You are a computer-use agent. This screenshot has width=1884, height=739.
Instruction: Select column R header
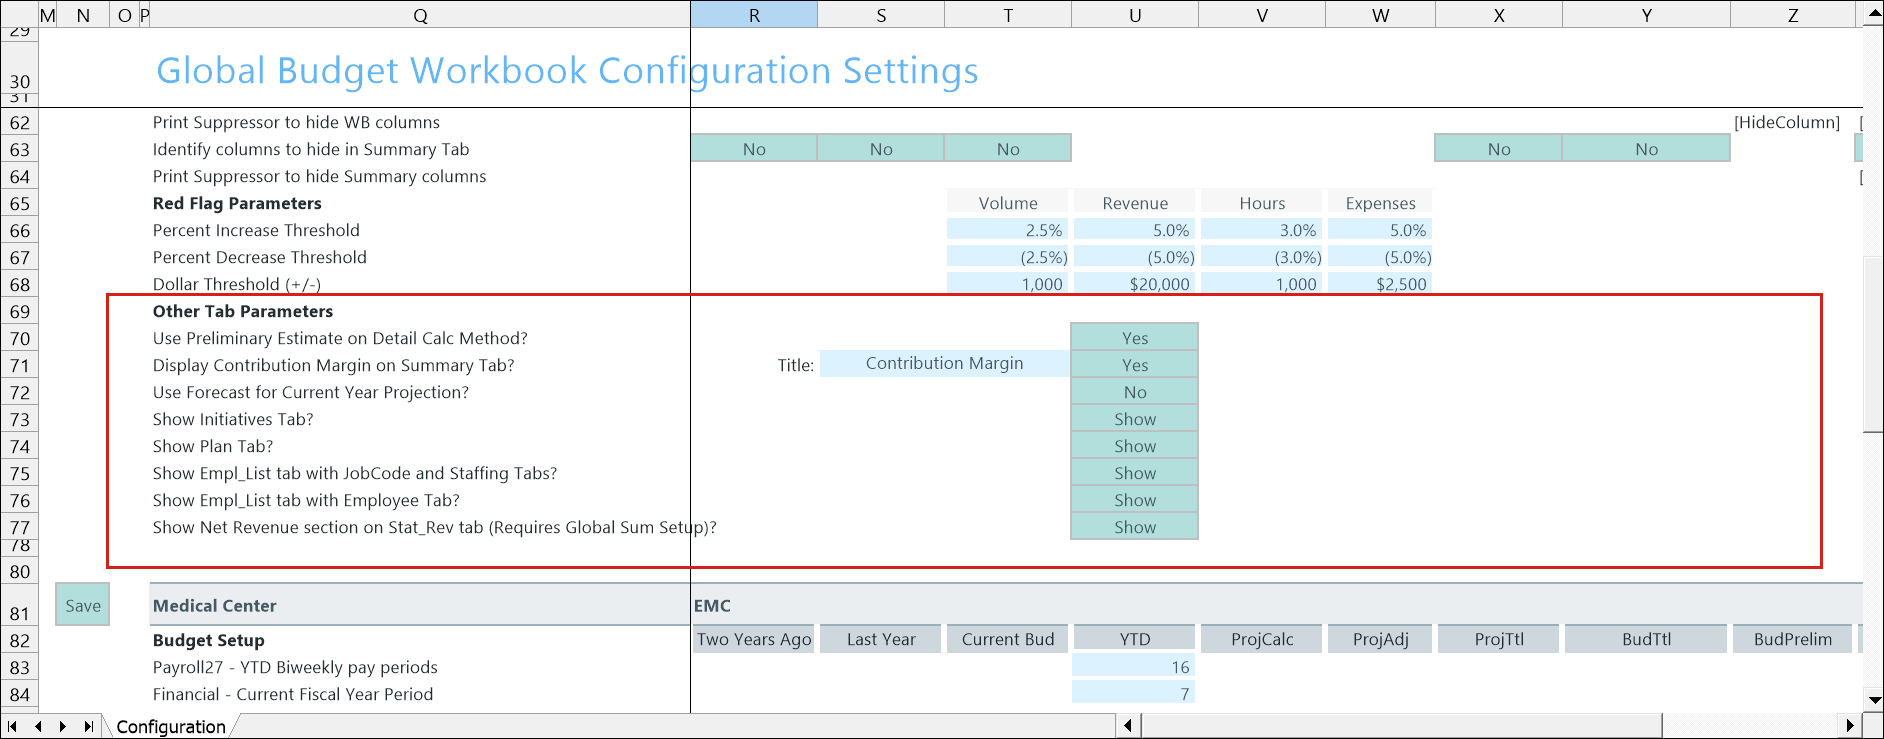point(754,15)
